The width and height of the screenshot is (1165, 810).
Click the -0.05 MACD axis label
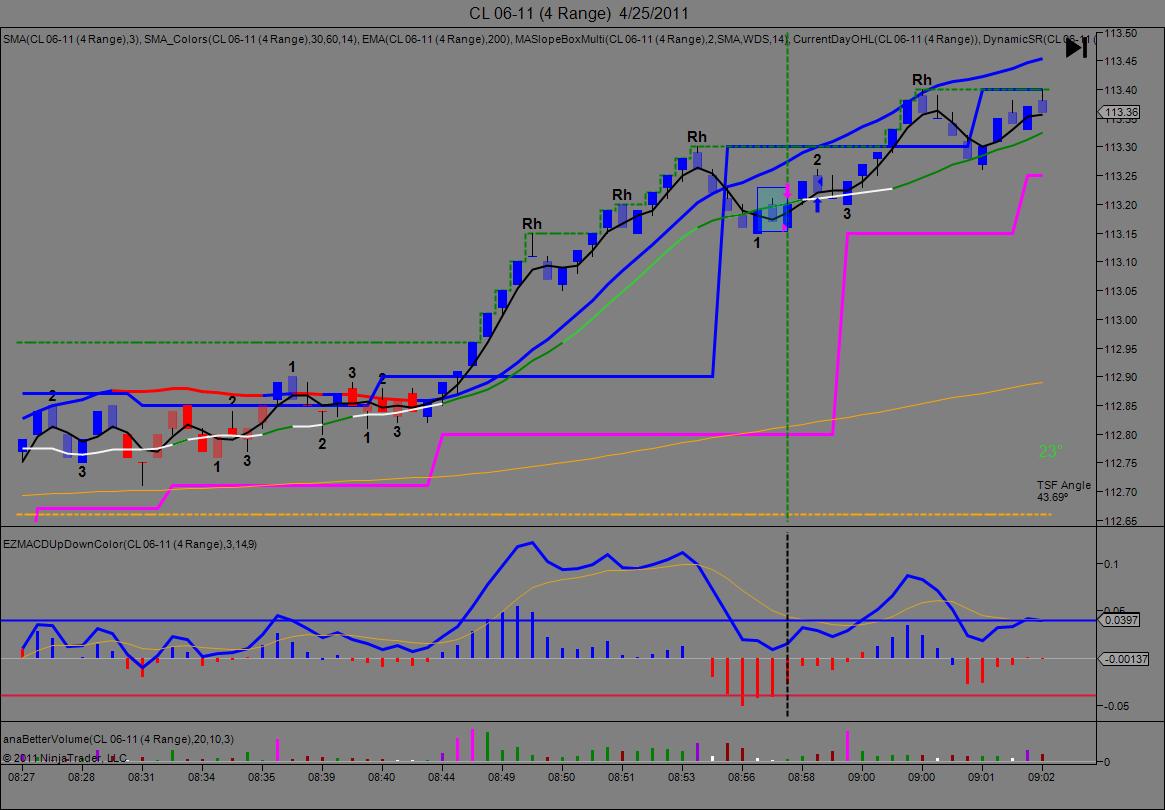tap(1116, 706)
